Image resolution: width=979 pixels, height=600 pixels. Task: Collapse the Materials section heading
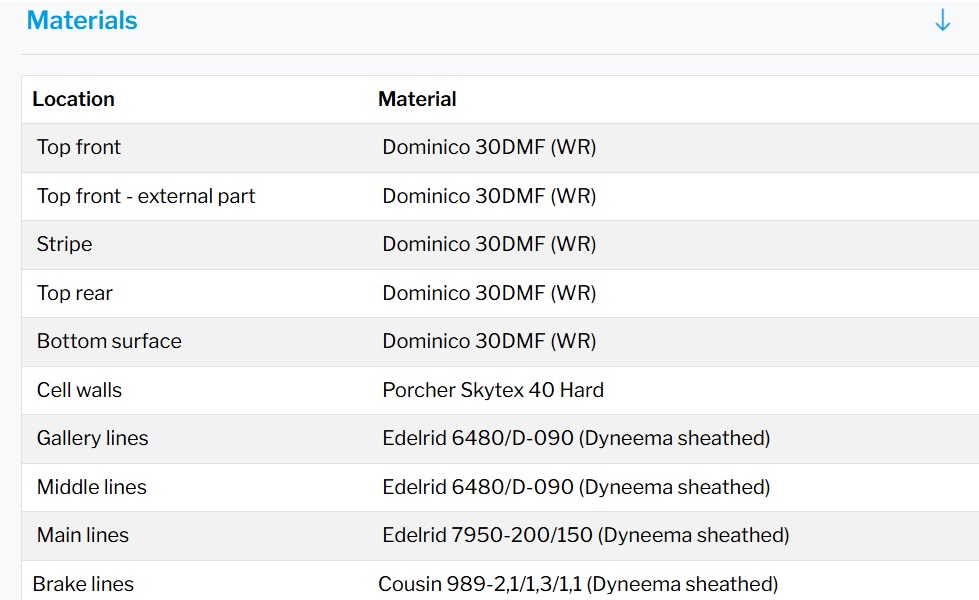click(x=82, y=21)
